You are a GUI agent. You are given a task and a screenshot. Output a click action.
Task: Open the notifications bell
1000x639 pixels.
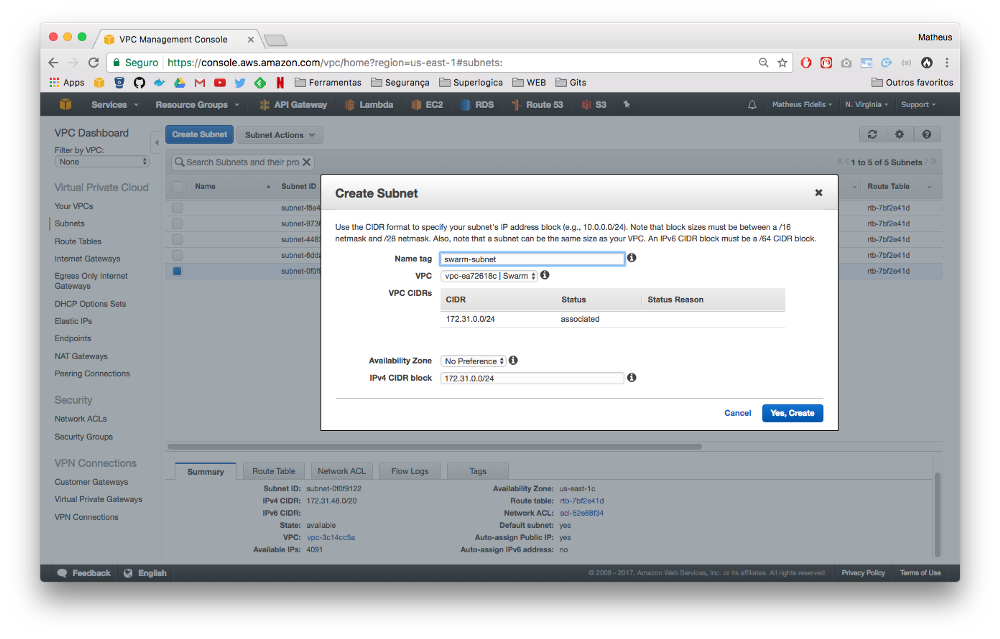752,105
